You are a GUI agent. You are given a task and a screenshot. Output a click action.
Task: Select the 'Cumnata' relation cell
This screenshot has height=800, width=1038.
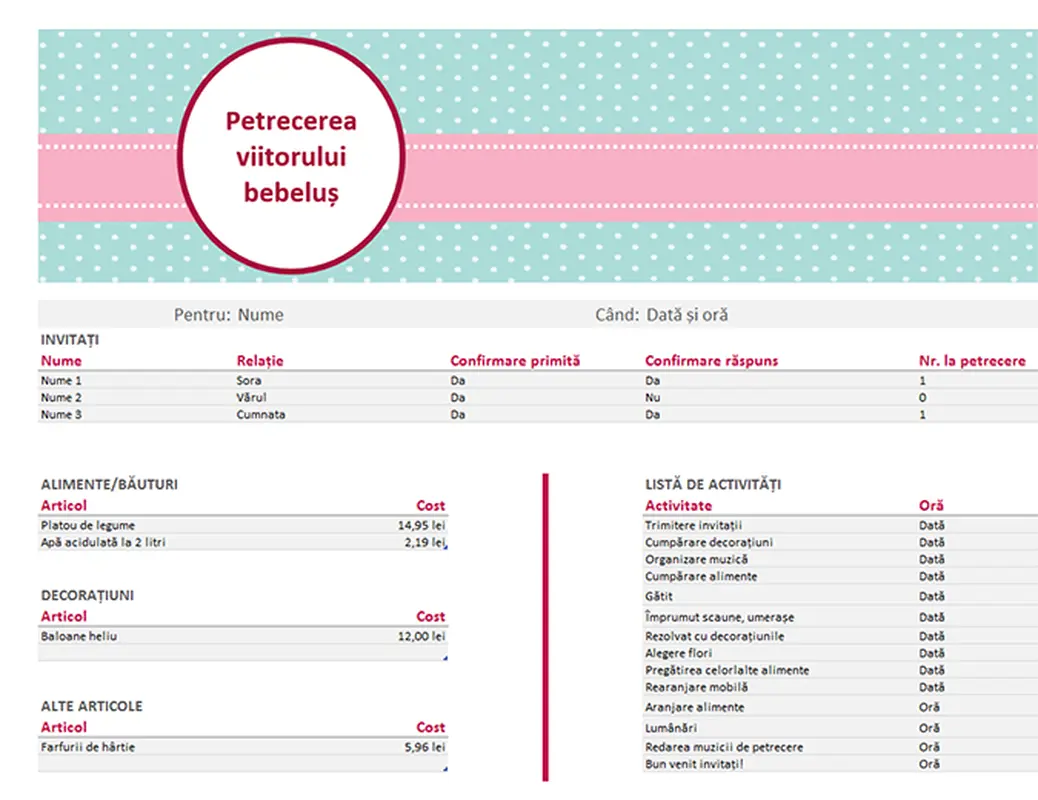pos(261,415)
